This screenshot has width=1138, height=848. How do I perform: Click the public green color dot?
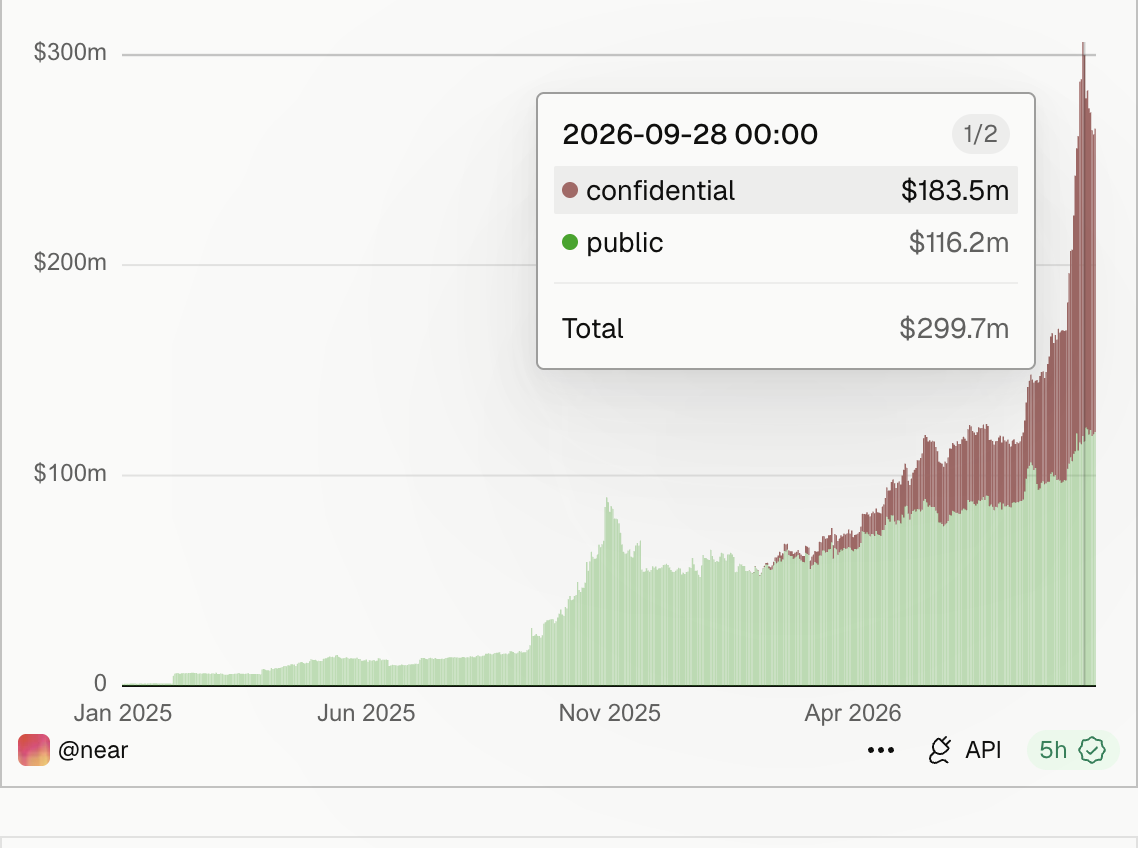click(570, 242)
